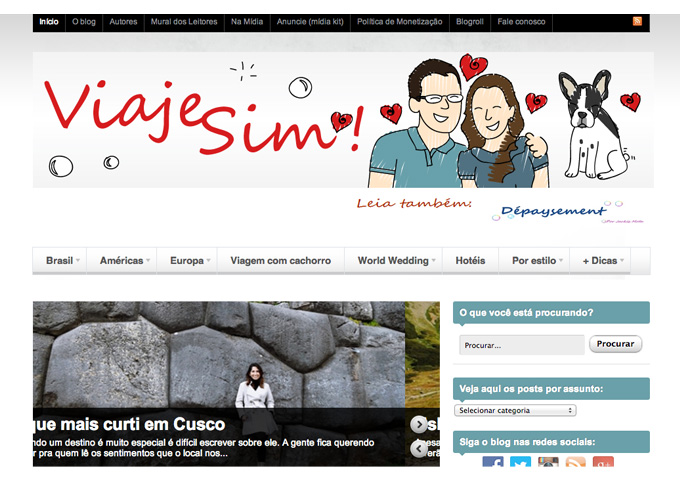The image size is (680, 480).
Task: Open the Fale conosco link
Action: pyautogui.click(x=524, y=21)
